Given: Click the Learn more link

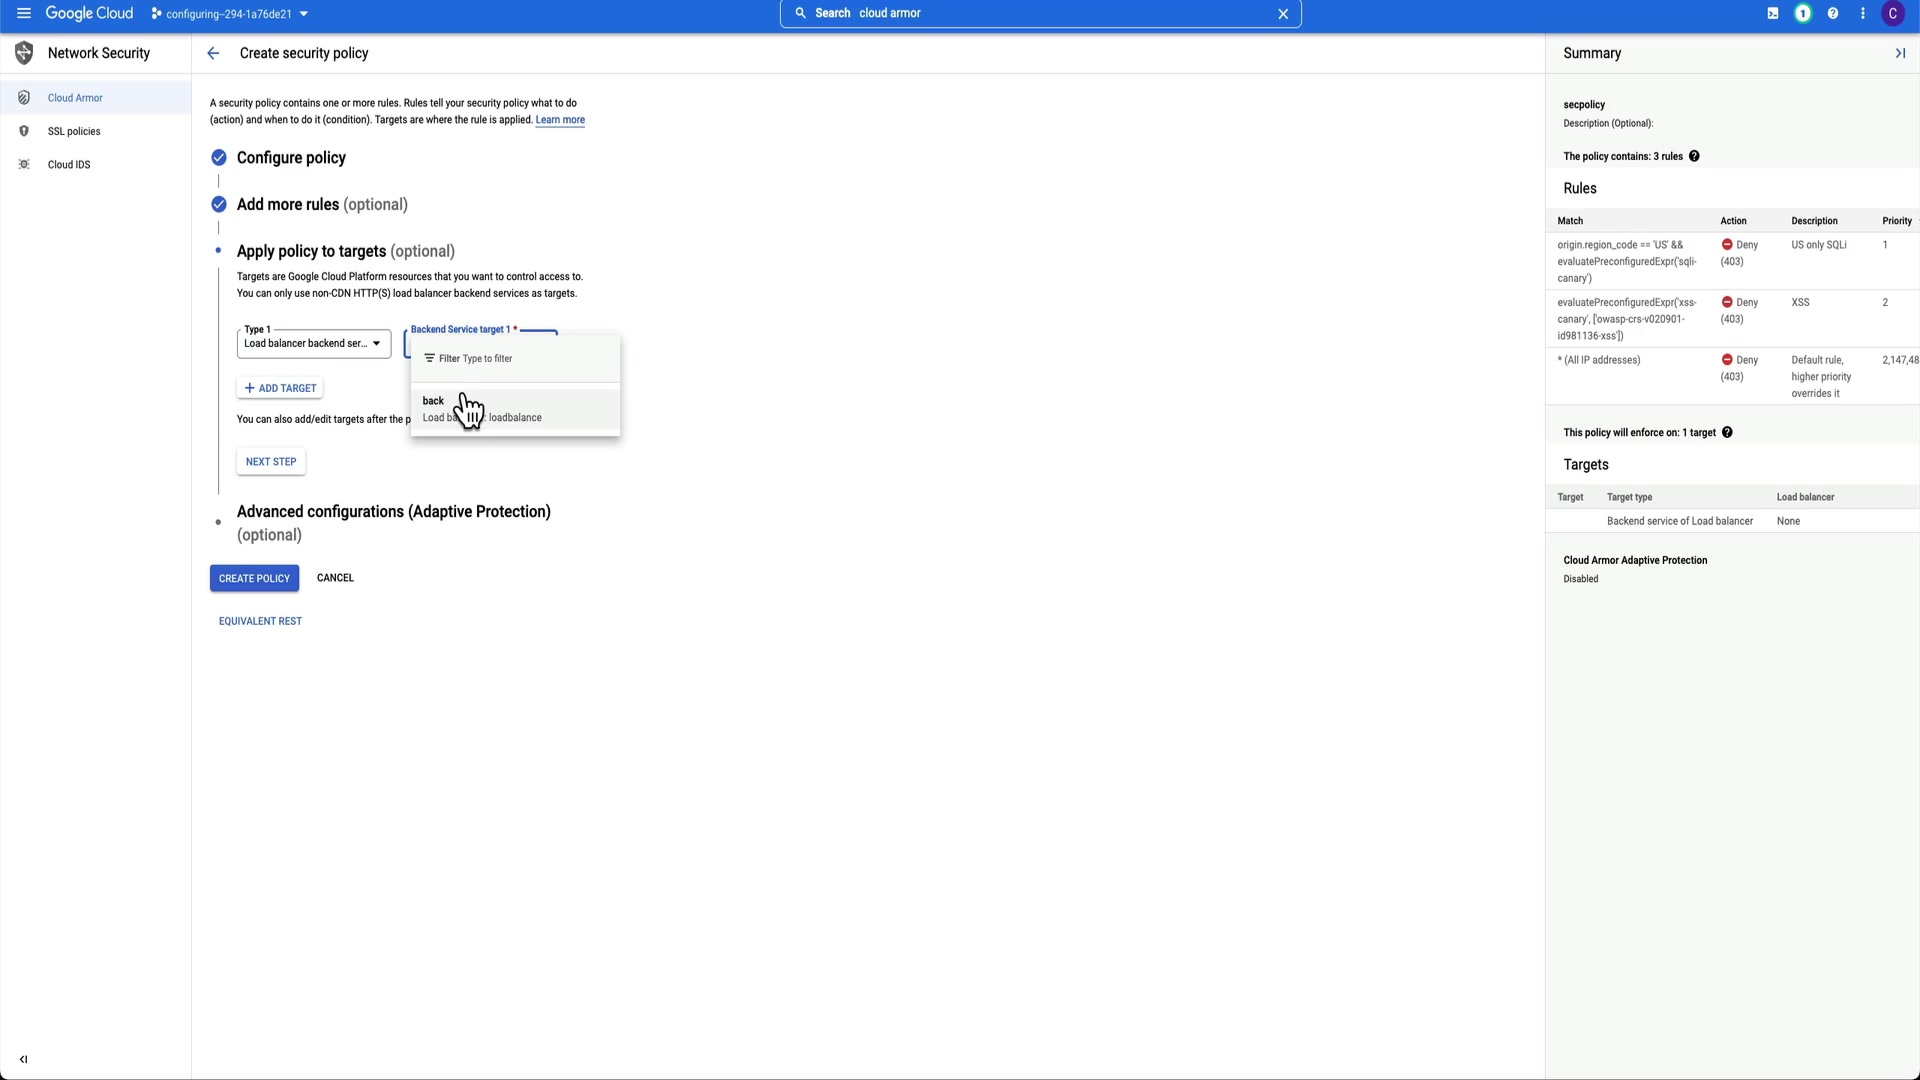Looking at the screenshot, I should pos(560,120).
